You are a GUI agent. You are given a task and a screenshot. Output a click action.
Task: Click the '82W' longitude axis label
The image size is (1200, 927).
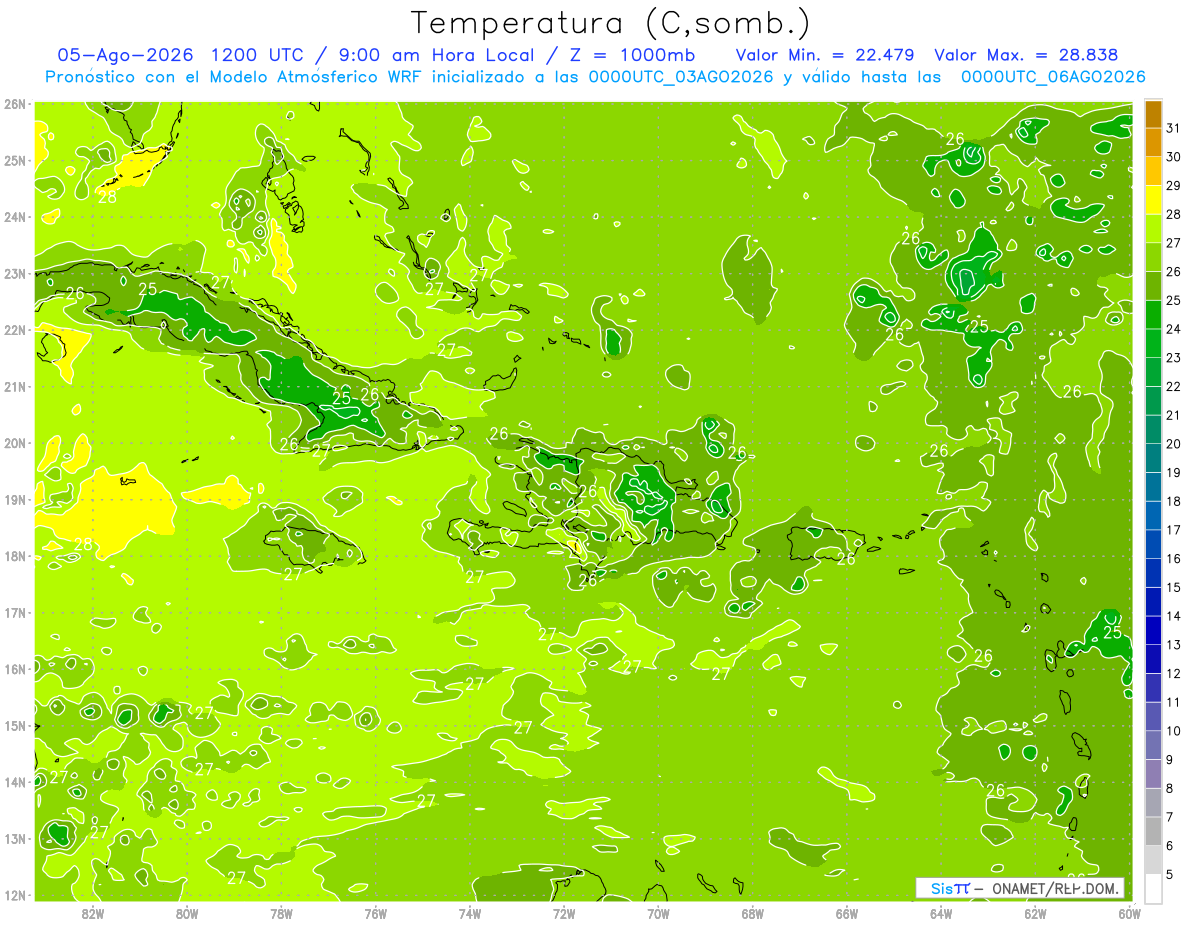point(93,913)
